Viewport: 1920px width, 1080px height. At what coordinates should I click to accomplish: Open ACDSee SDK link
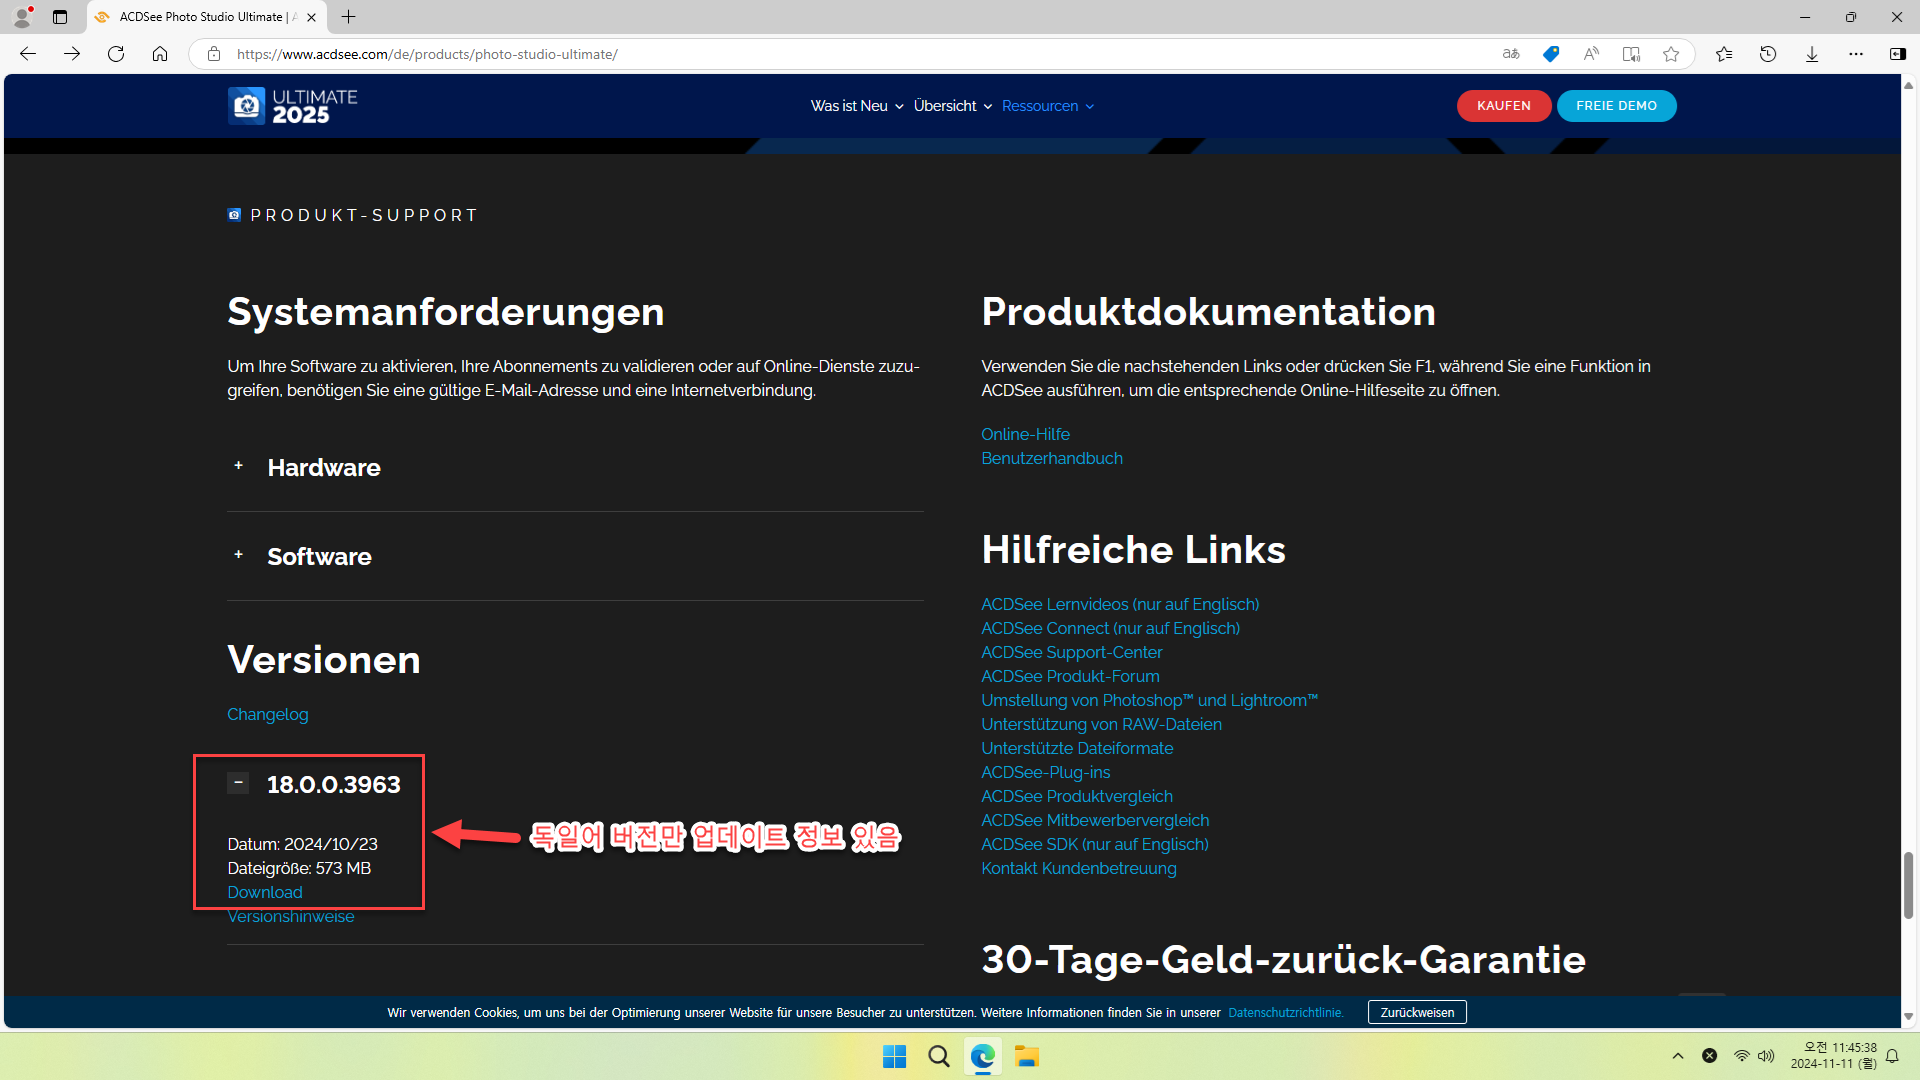coord(1095,844)
